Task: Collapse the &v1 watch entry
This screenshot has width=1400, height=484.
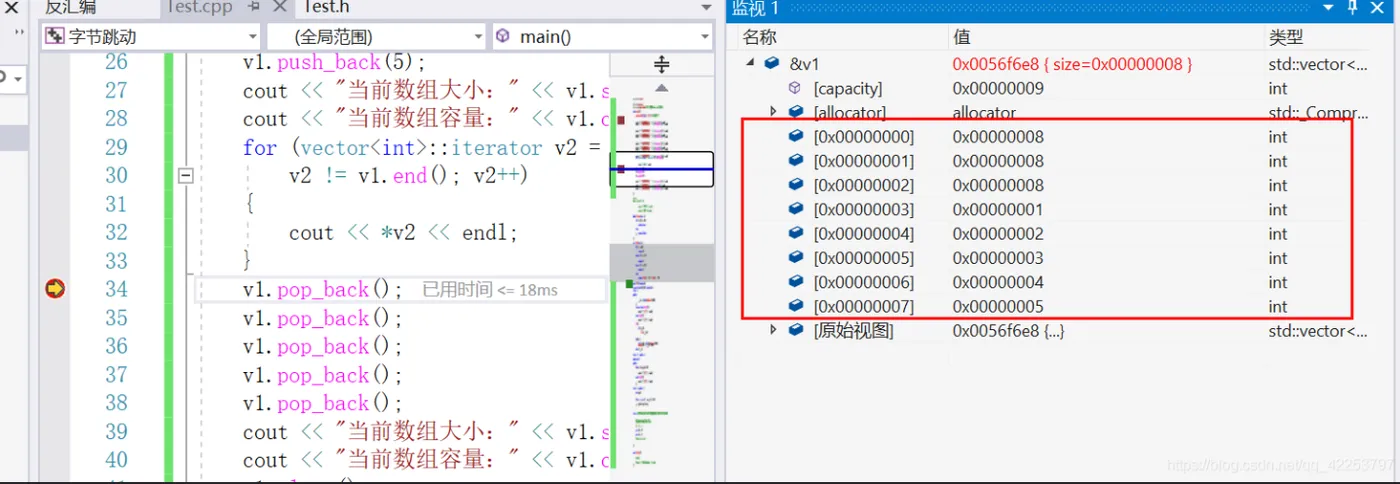Action: [x=750, y=63]
